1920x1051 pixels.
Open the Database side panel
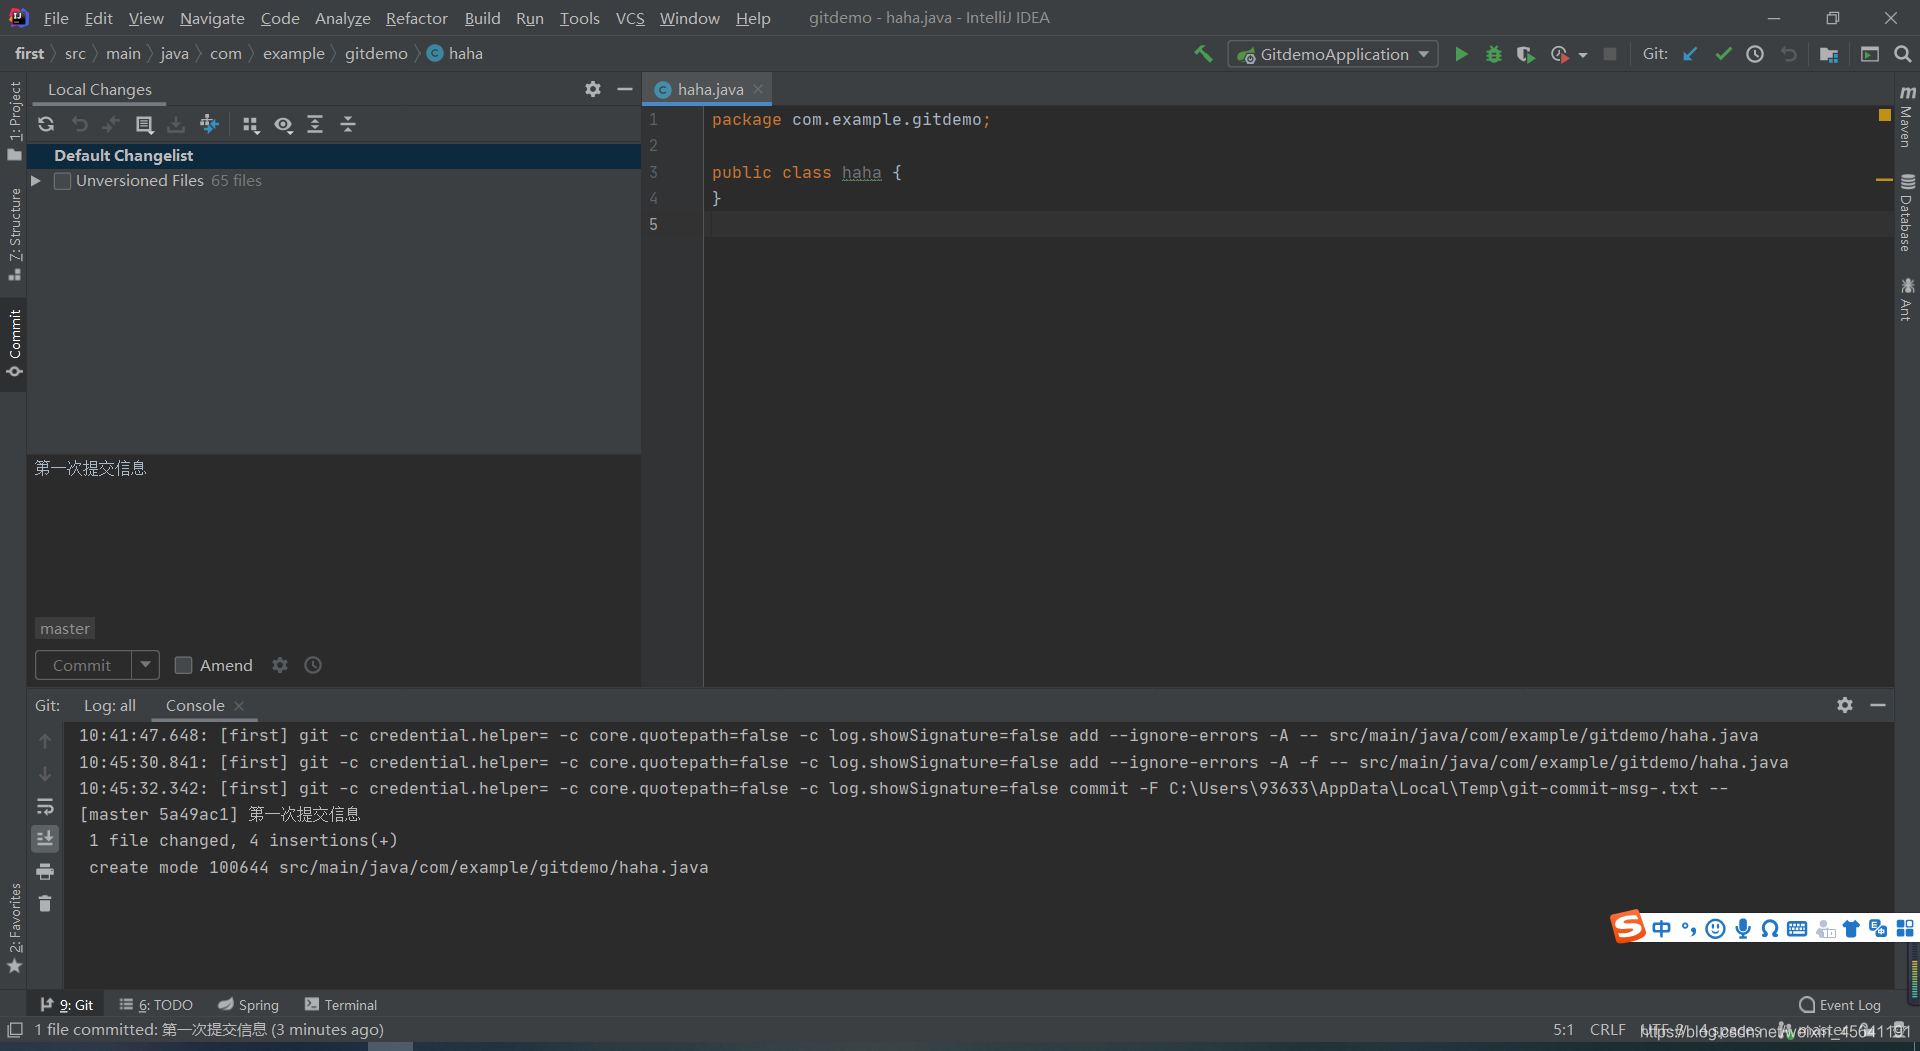click(x=1906, y=213)
